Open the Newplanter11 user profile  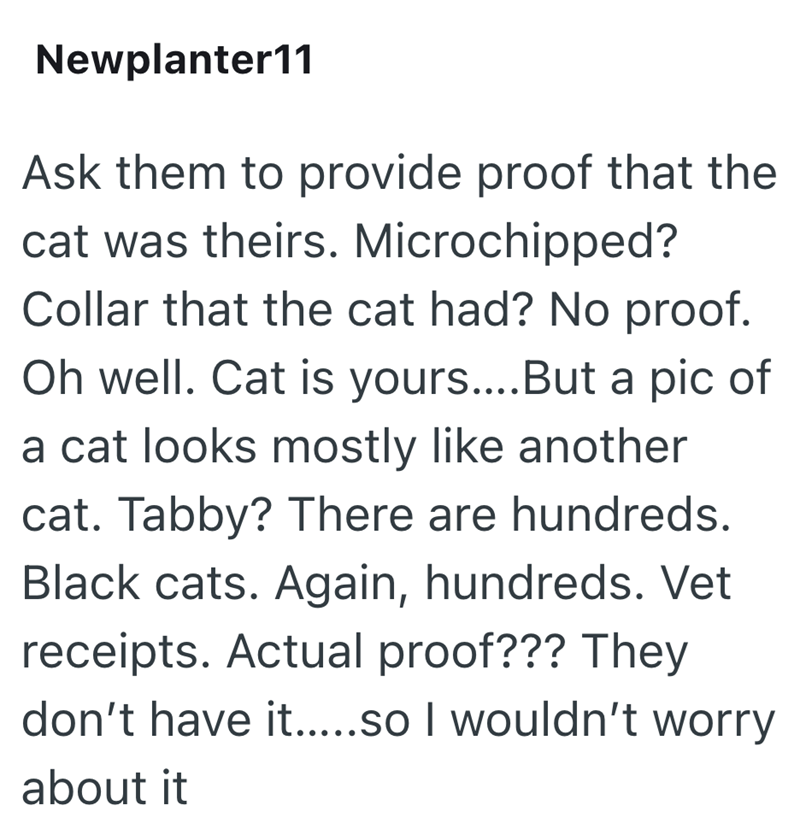point(173,62)
